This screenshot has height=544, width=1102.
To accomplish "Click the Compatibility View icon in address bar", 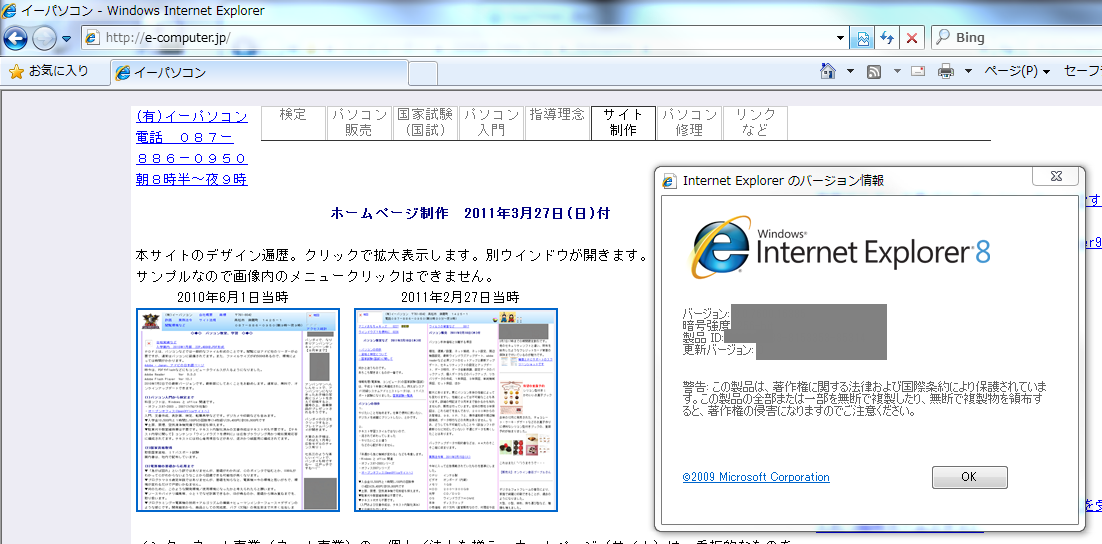I will pos(862,38).
